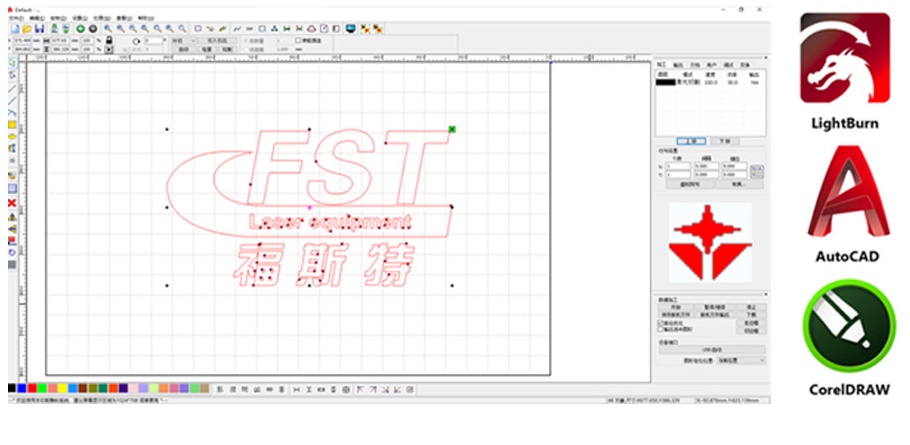Screen dimensions: 910x445
Task: Pick the bright green swatch in bottom palette
Action: (x=42, y=388)
